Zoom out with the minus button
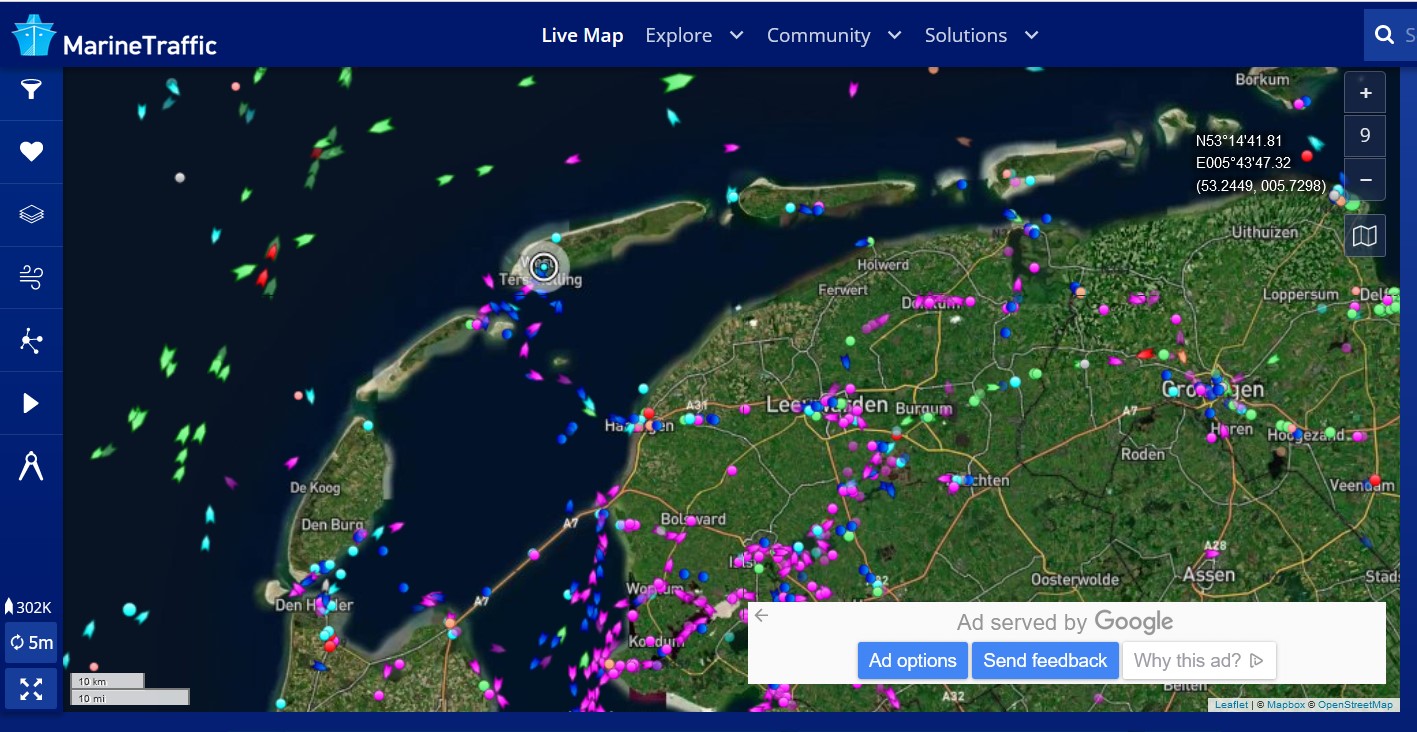The height and width of the screenshot is (732, 1417). point(1365,180)
